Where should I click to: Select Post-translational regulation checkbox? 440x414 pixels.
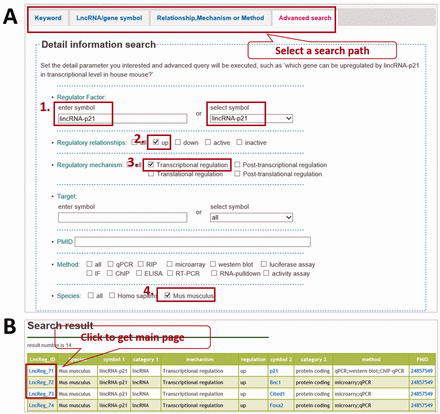tap(237, 174)
